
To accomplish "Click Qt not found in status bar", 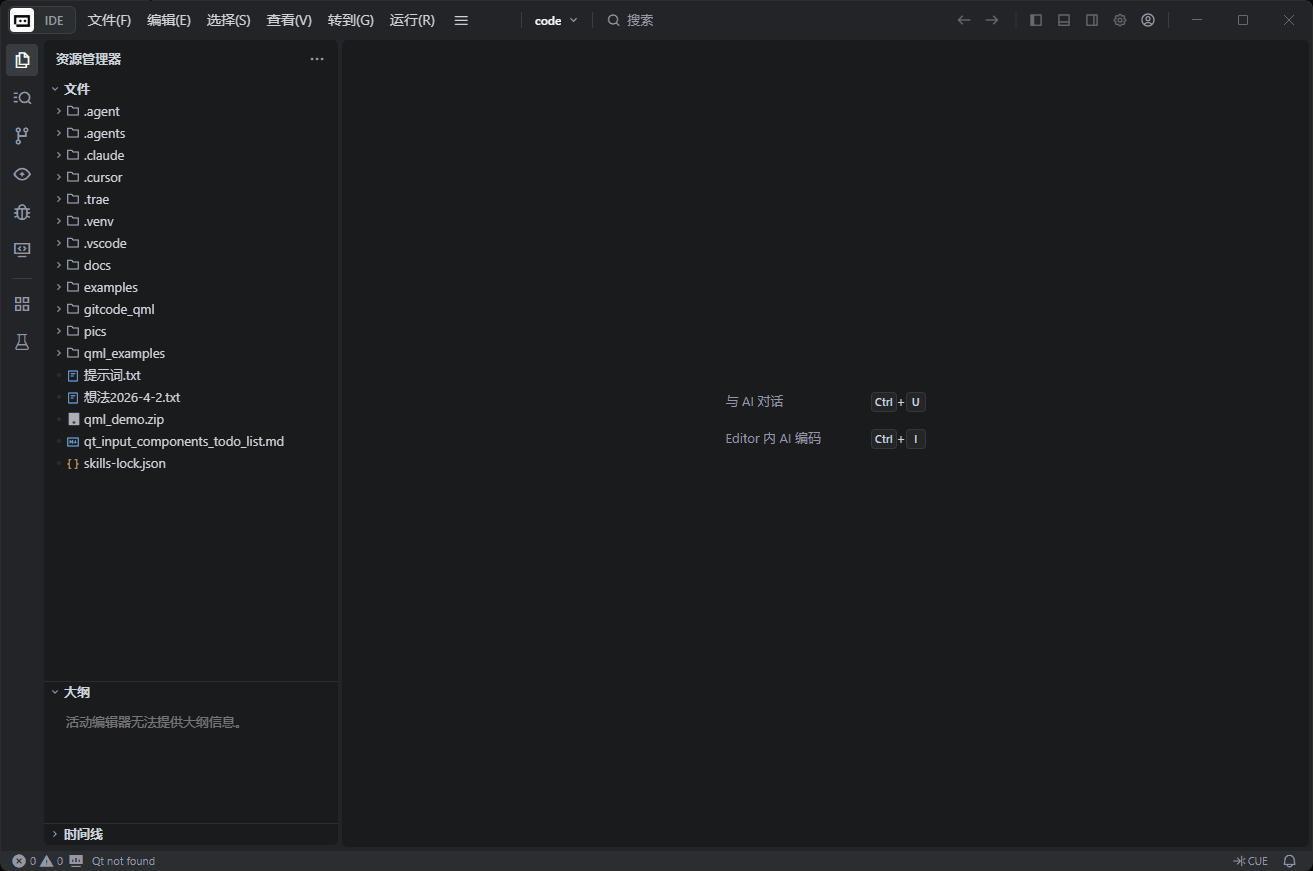I will [x=123, y=861].
